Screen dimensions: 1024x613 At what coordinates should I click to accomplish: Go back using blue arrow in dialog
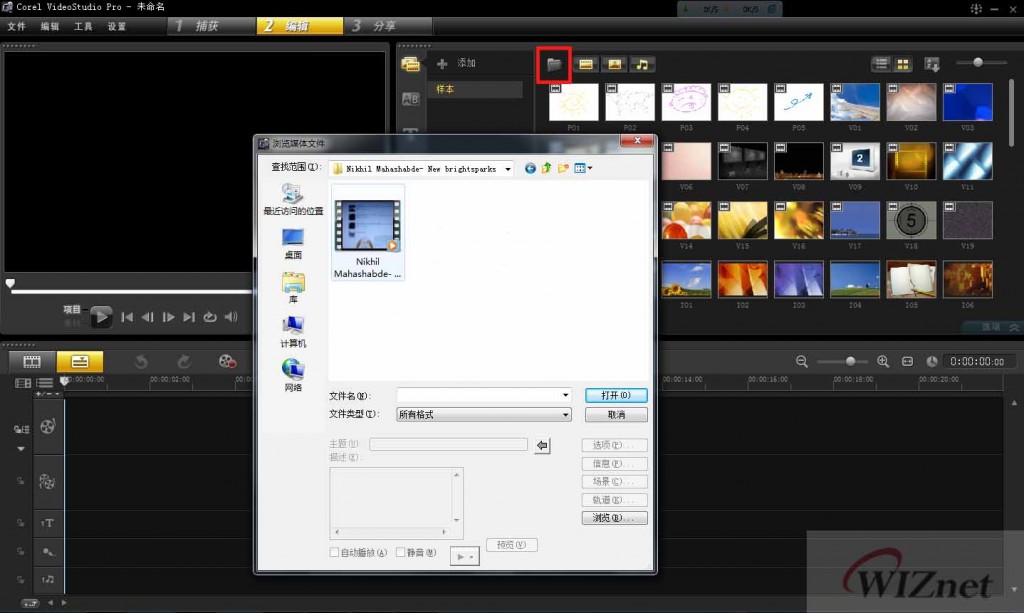tap(530, 168)
